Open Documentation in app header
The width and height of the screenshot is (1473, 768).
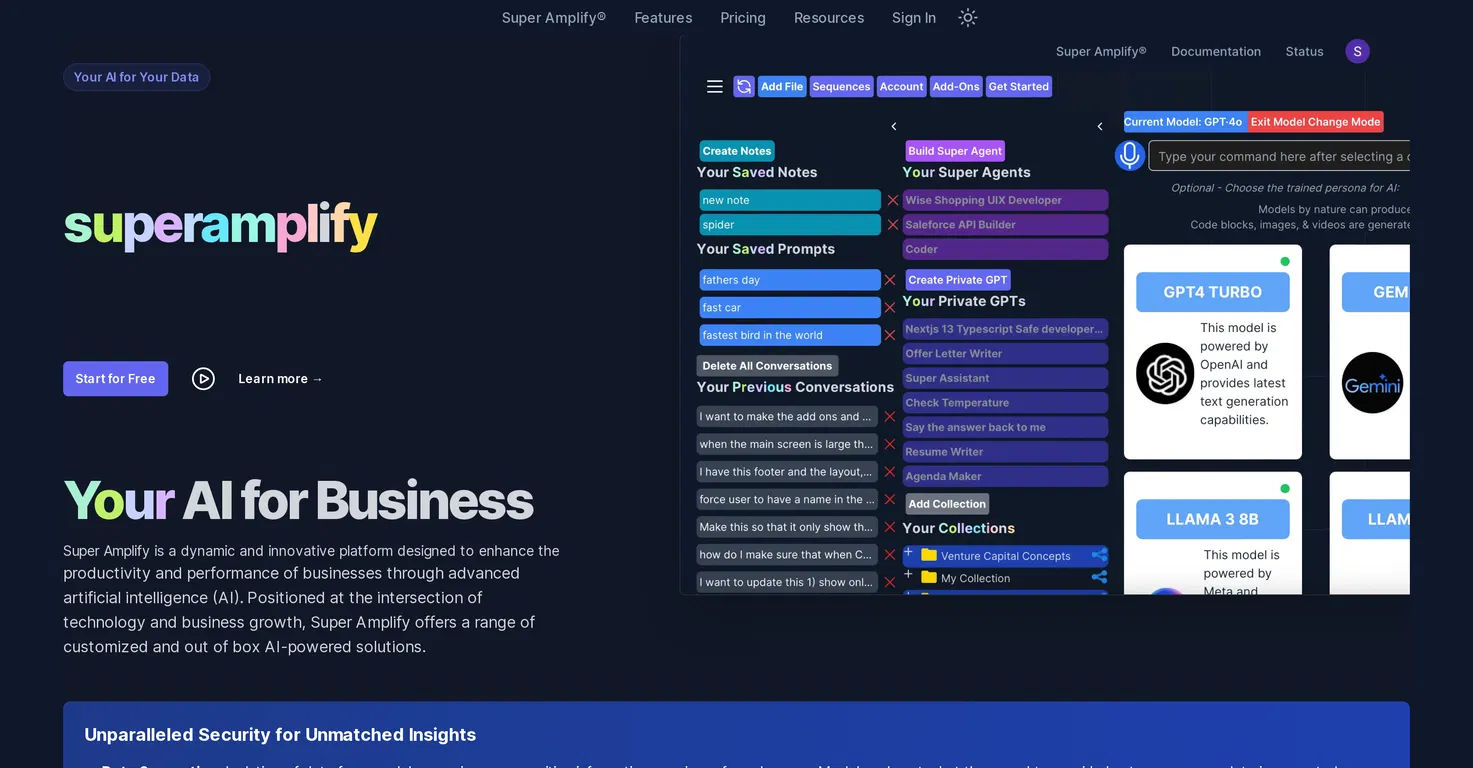click(x=1216, y=52)
